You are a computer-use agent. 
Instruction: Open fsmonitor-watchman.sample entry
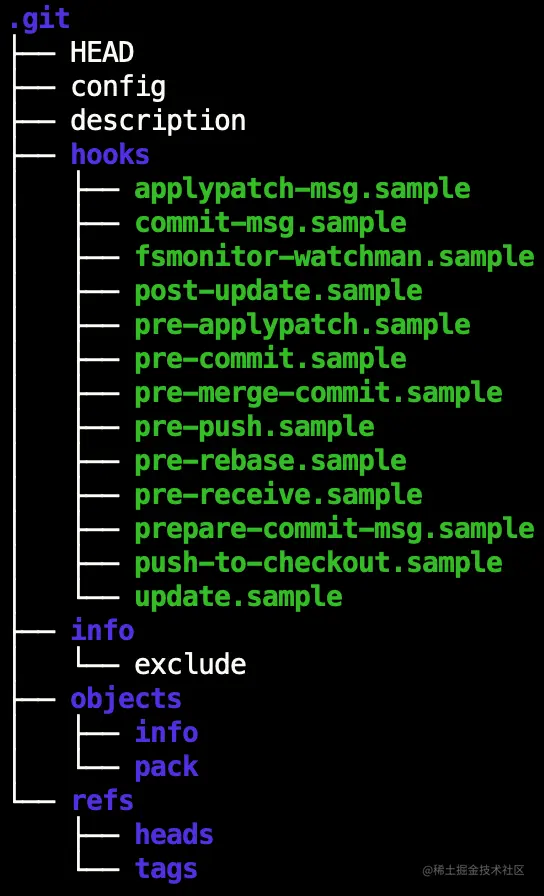click(x=334, y=257)
